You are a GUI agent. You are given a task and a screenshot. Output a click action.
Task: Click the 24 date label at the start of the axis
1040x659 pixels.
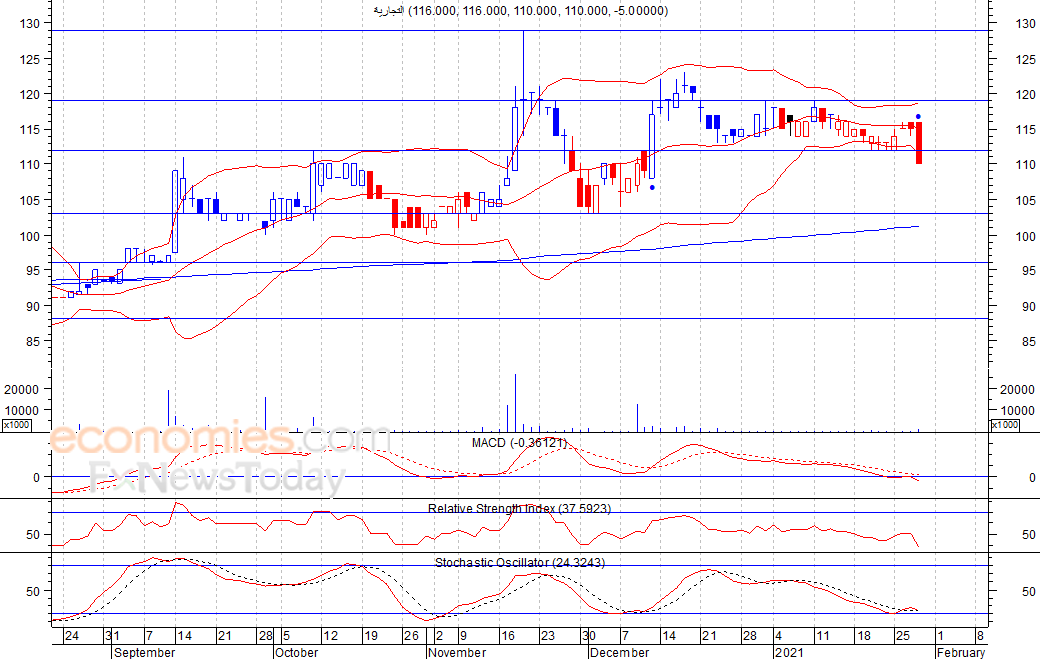click(72, 636)
